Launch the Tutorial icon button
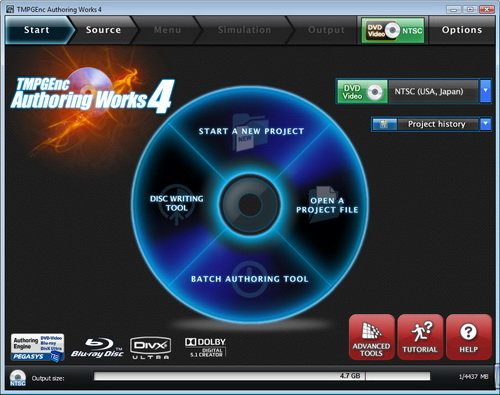This screenshot has height=395, width=500. coord(420,337)
